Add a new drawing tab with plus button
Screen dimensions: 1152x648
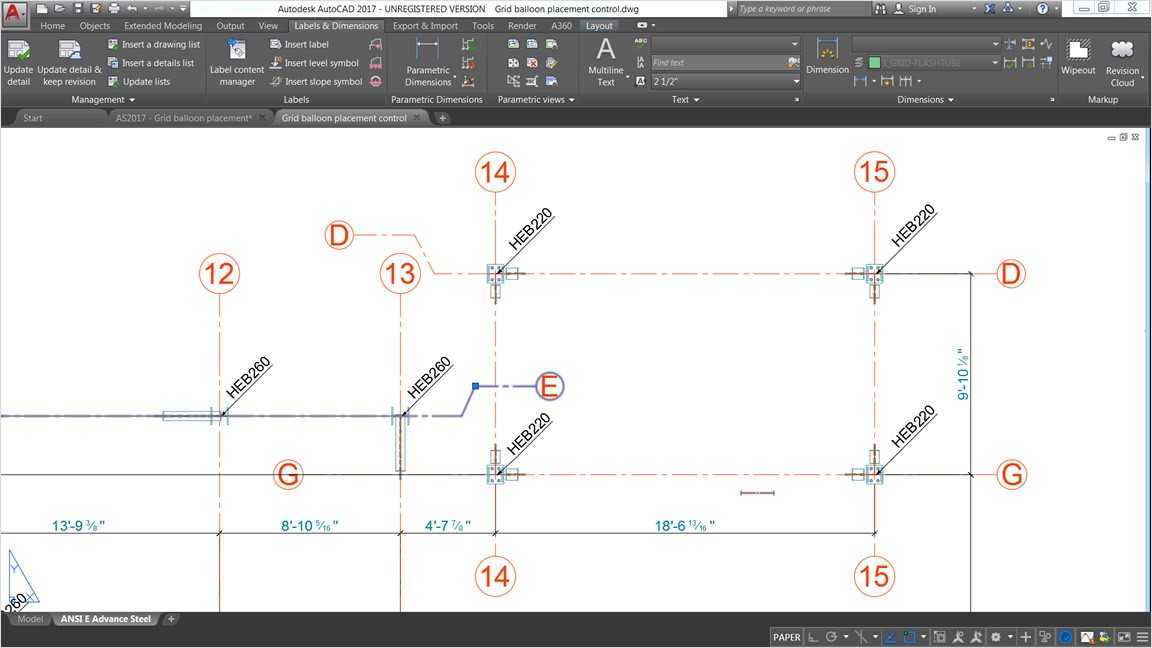[x=442, y=118]
